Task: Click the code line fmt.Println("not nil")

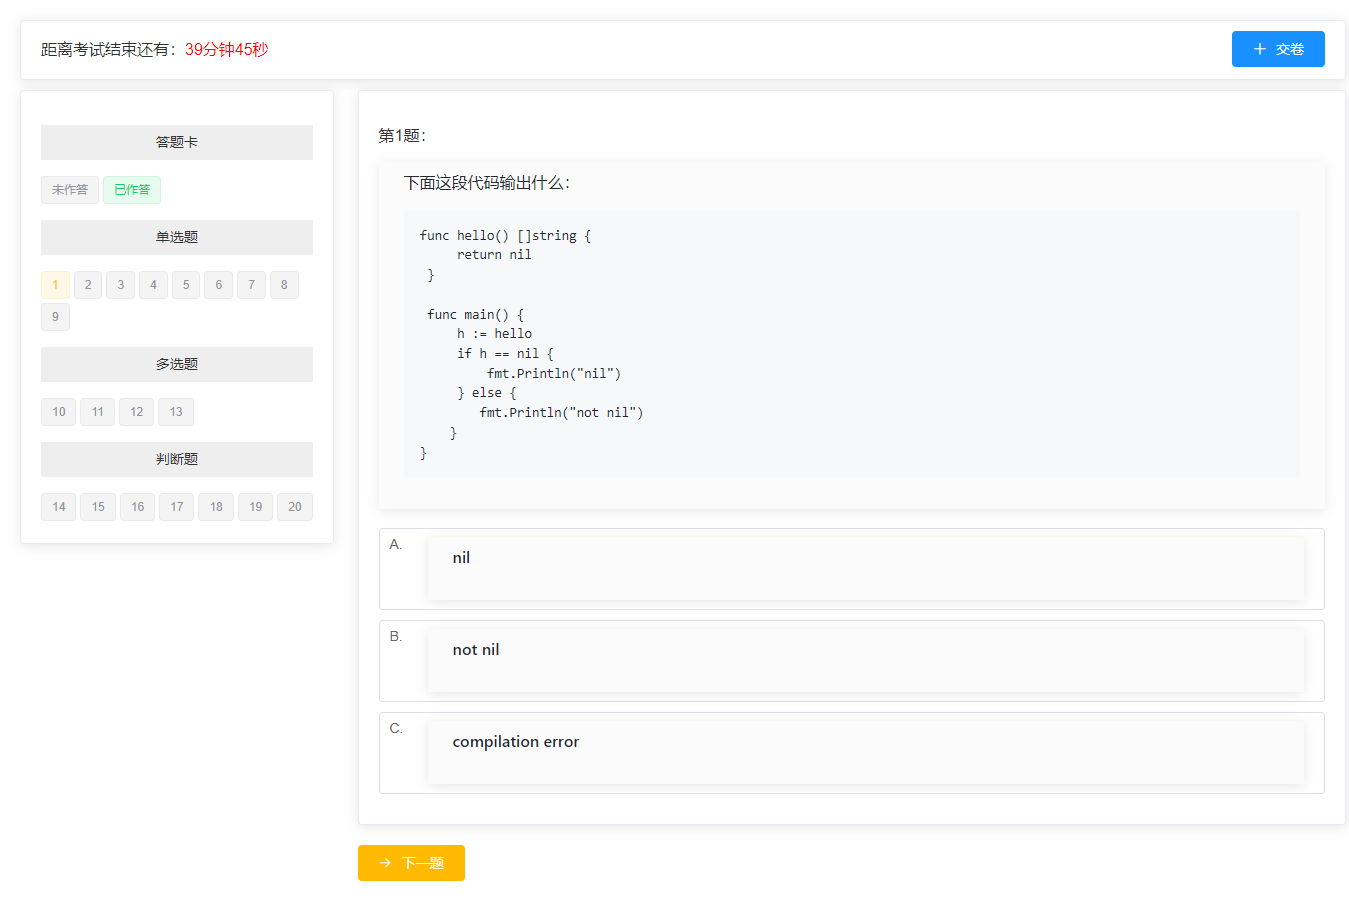Action: click(x=561, y=413)
